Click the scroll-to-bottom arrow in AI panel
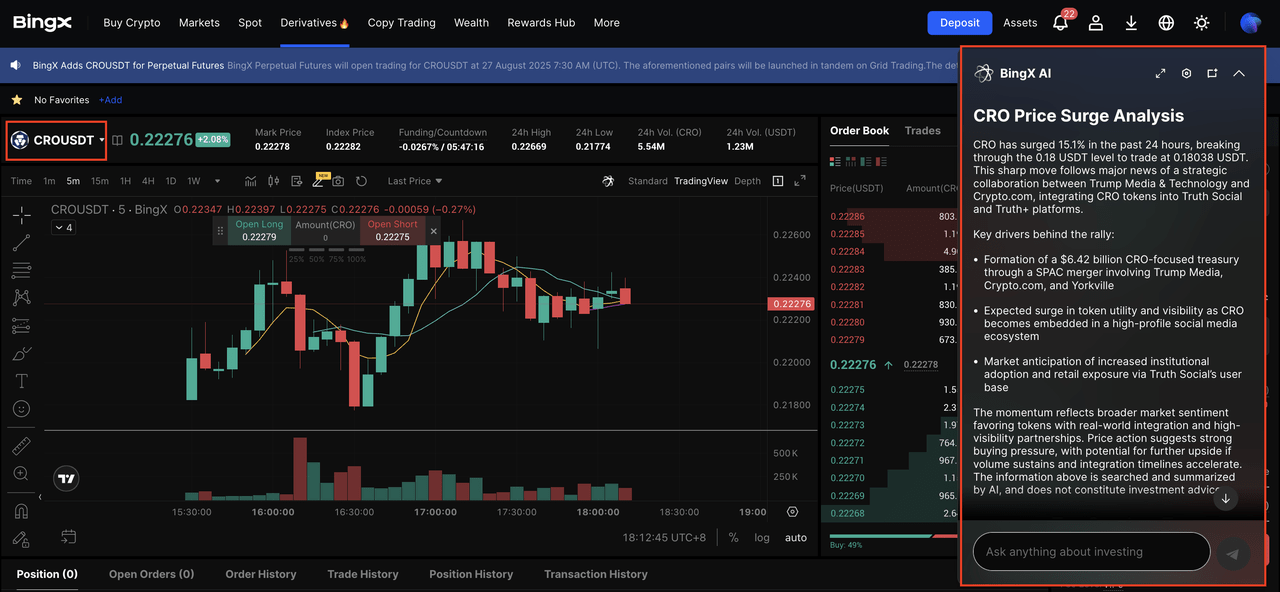The image size is (1280, 592). (x=1227, y=498)
